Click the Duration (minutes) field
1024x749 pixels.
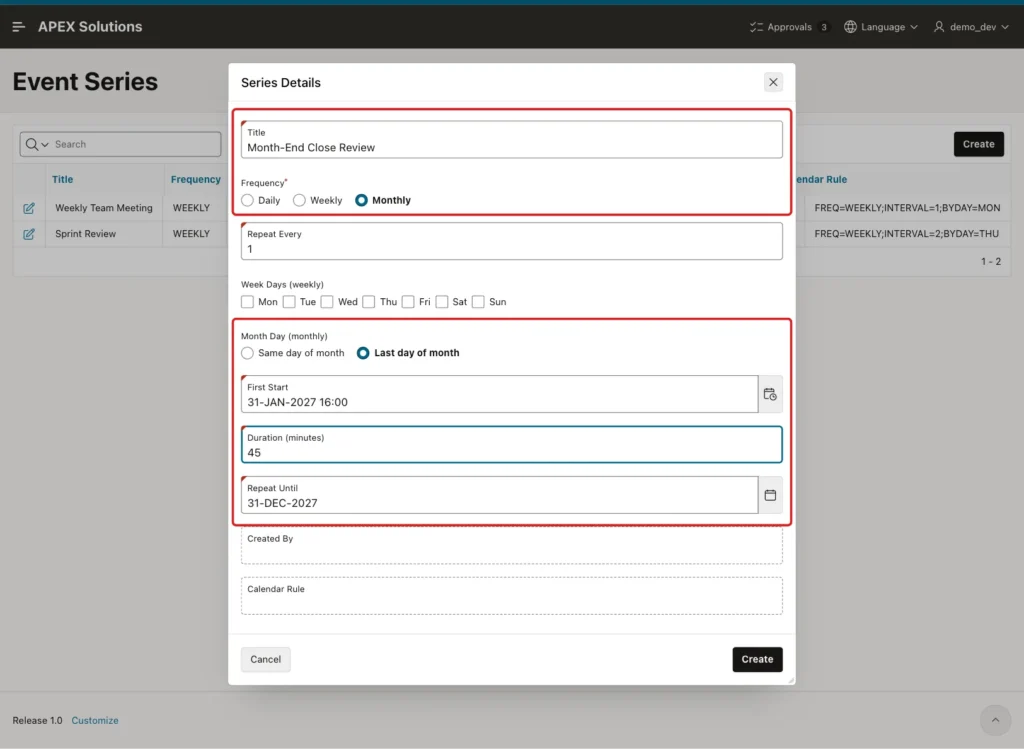511,445
